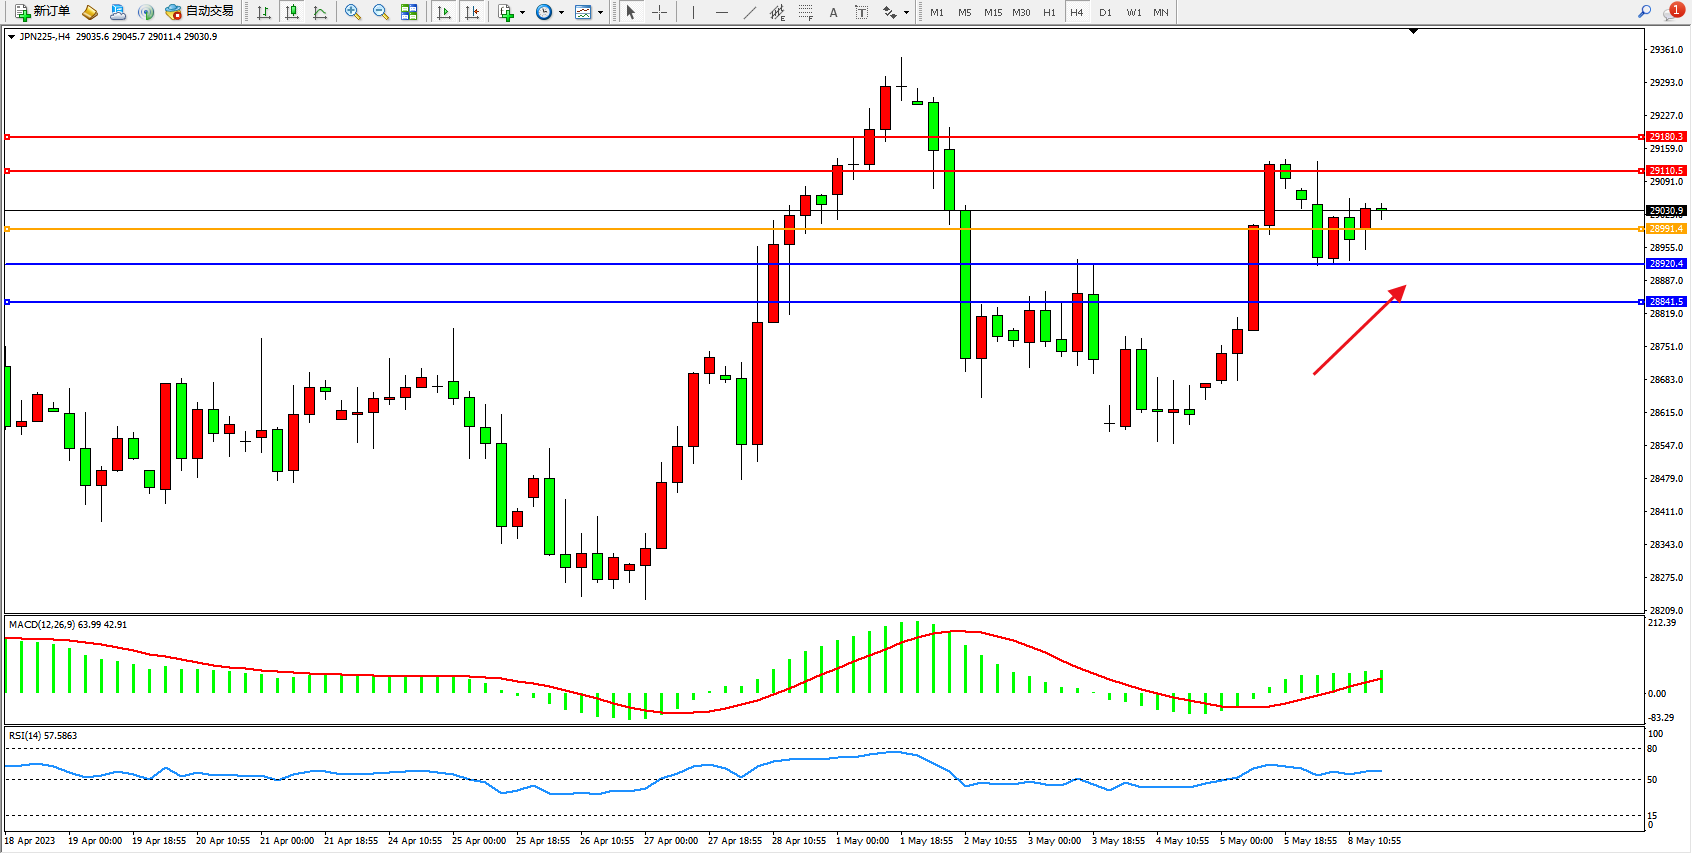Pick the text label tool
This screenshot has width=1692, height=854.
pyautogui.click(x=833, y=12)
